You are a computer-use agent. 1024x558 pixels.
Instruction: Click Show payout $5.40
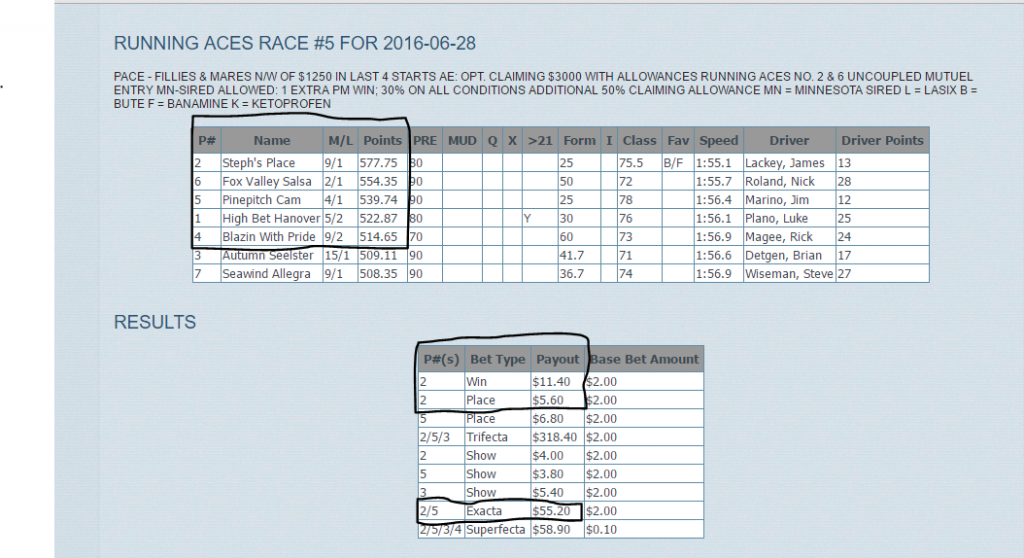[548, 493]
